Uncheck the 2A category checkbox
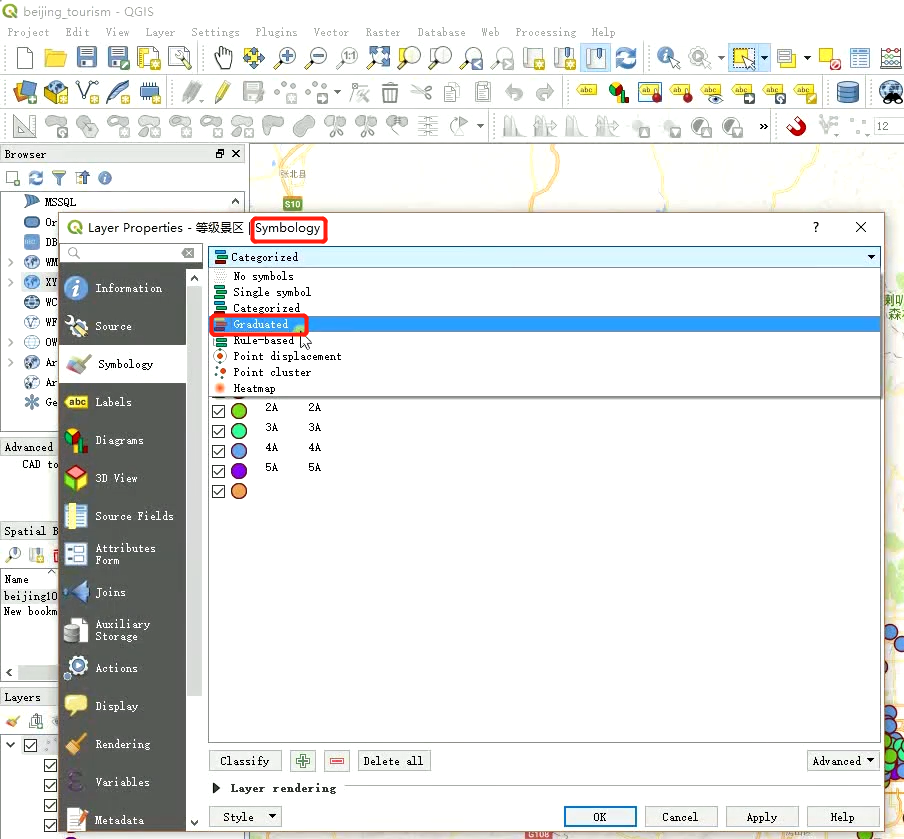The image size is (904, 839). click(219, 411)
